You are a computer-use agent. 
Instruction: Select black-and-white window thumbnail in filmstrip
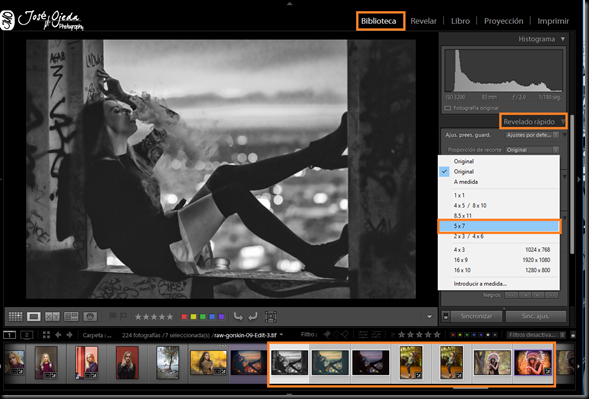289,363
